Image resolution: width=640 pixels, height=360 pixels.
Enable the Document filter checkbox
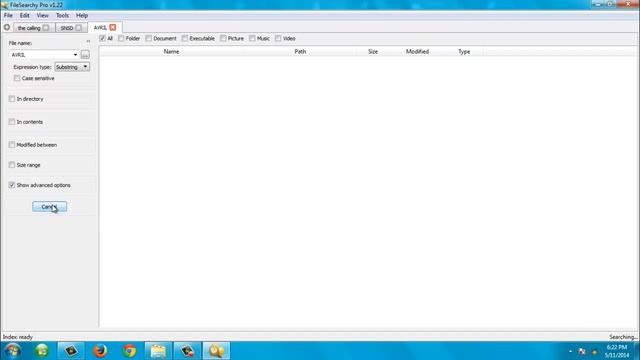pos(149,38)
